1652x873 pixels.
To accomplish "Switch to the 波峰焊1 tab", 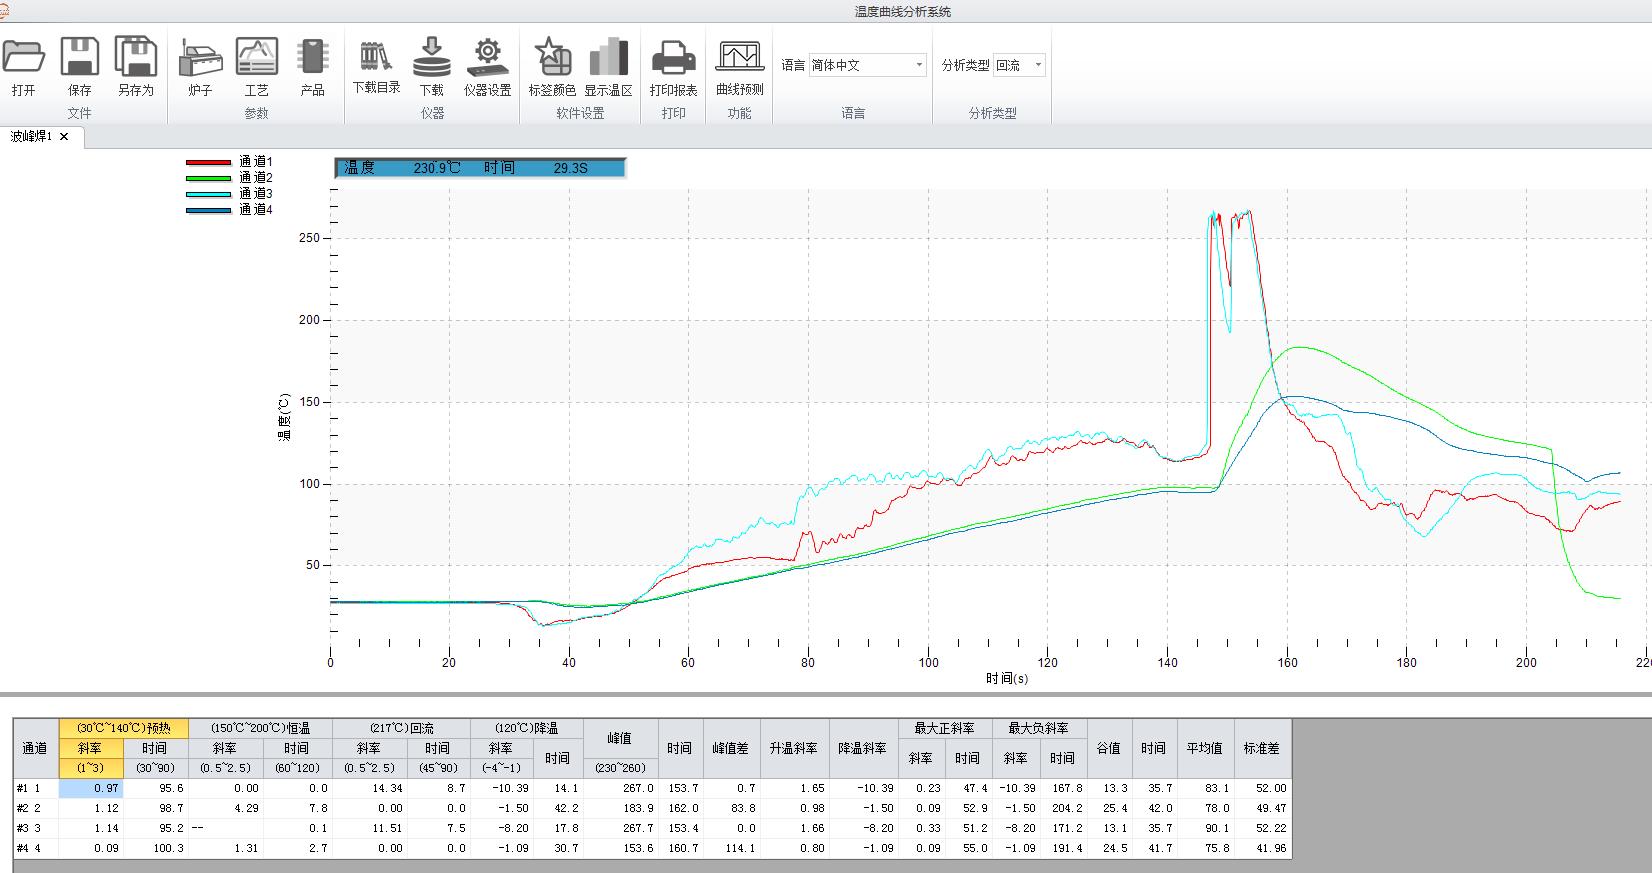I will point(31,137).
